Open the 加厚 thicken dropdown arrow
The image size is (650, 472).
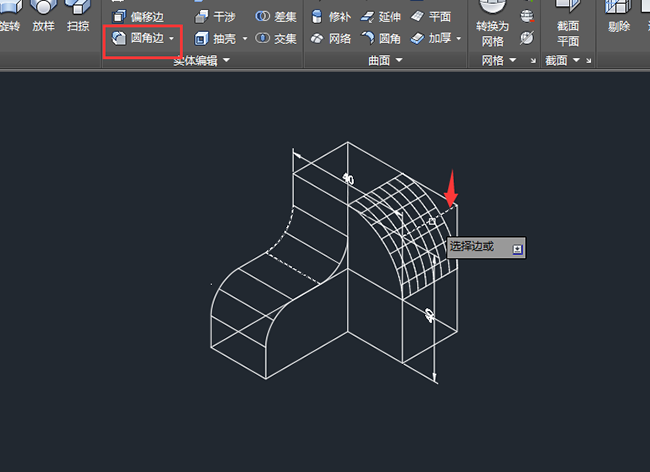[x=458, y=39]
